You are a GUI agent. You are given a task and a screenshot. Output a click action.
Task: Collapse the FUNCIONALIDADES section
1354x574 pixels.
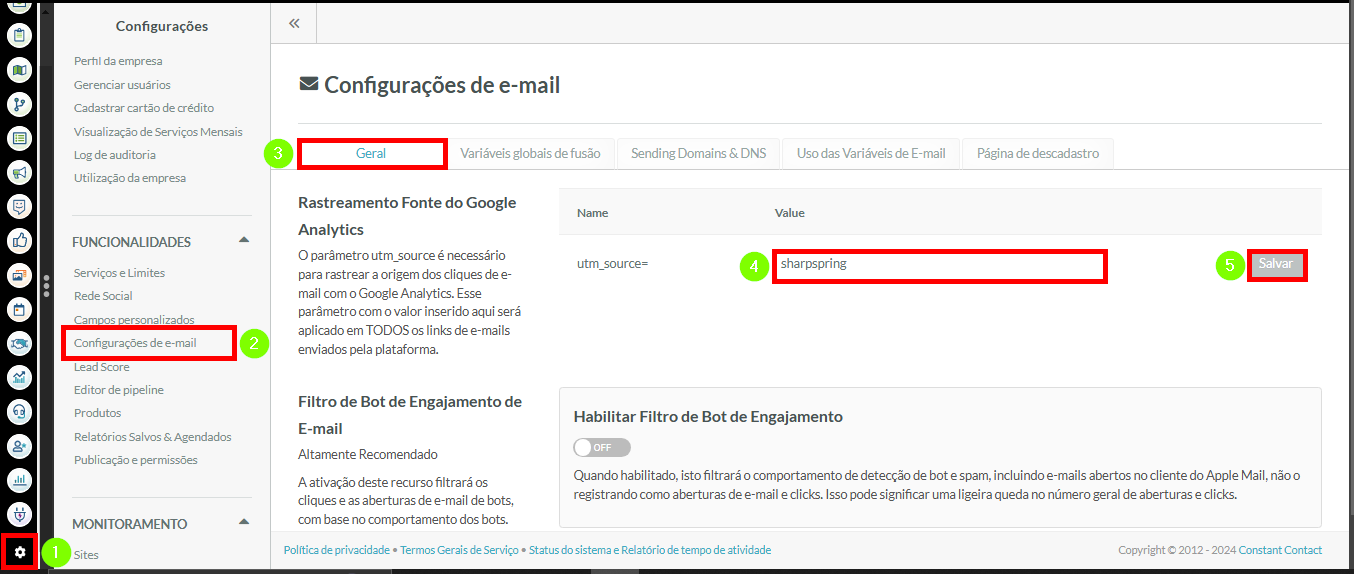[244, 241]
